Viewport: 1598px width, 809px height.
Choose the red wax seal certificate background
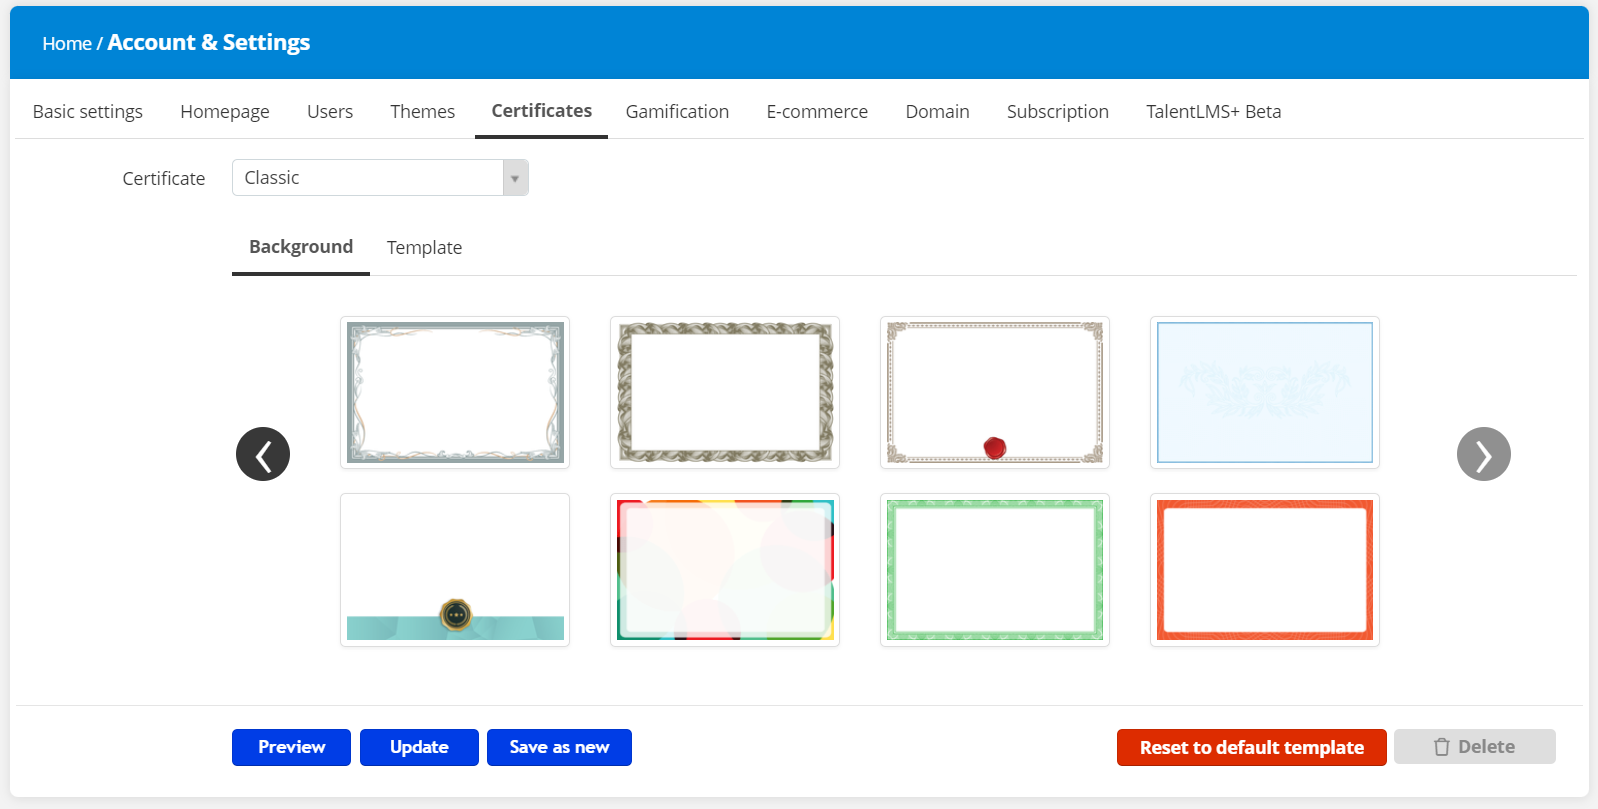coord(995,393)
